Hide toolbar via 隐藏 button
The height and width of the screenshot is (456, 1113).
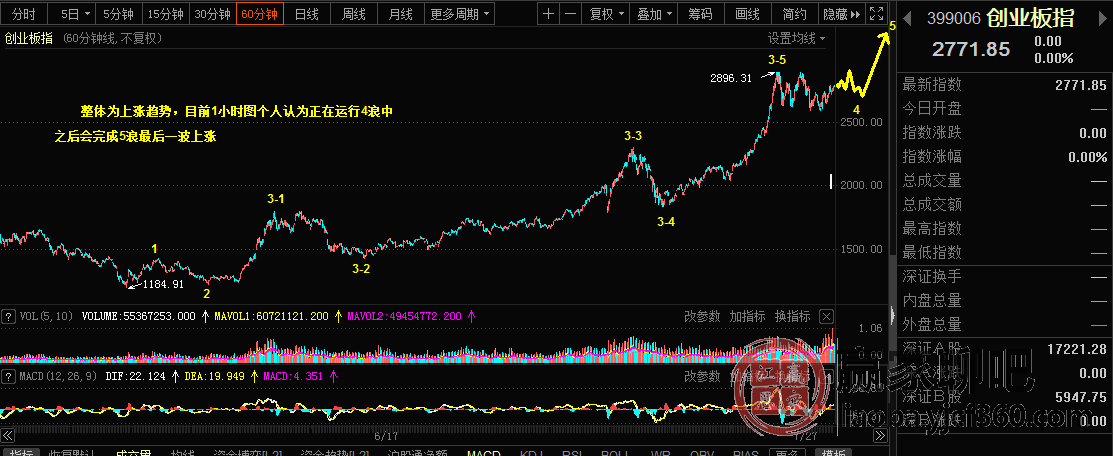point(842,13)
